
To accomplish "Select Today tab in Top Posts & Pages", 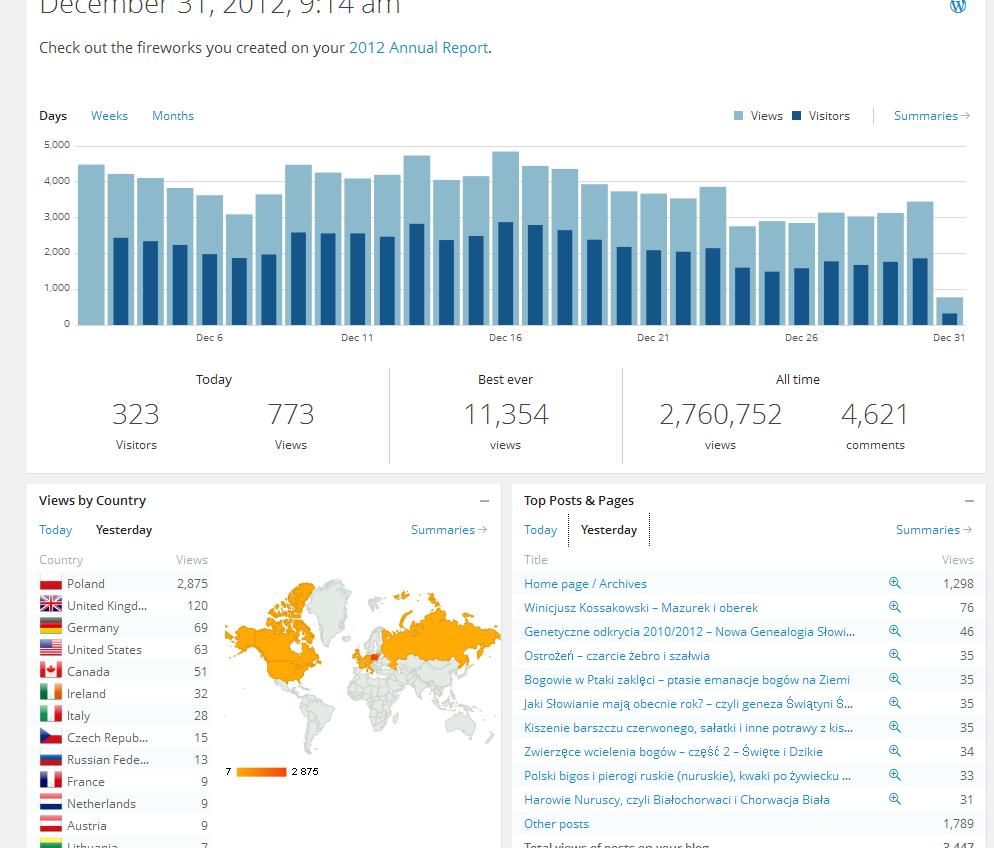I will tap(540, 530).
